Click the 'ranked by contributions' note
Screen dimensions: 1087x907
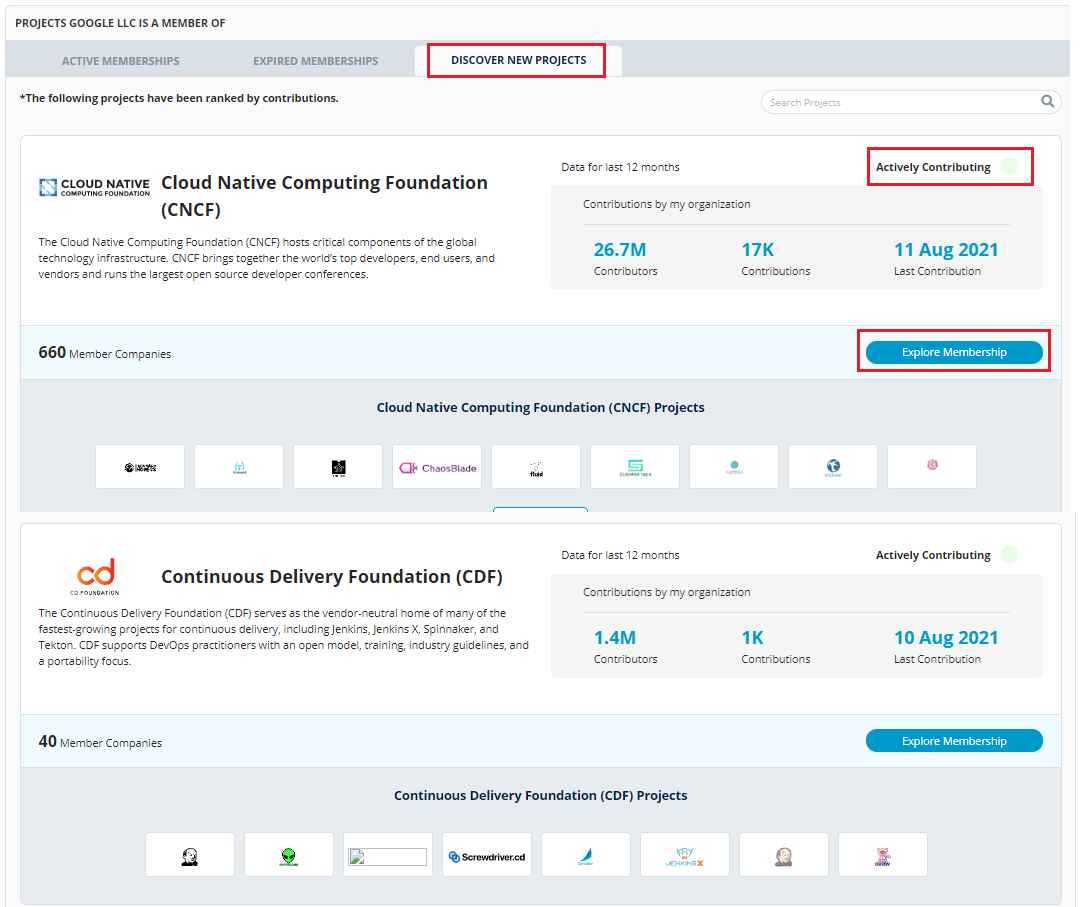click(x=179, y=98)
